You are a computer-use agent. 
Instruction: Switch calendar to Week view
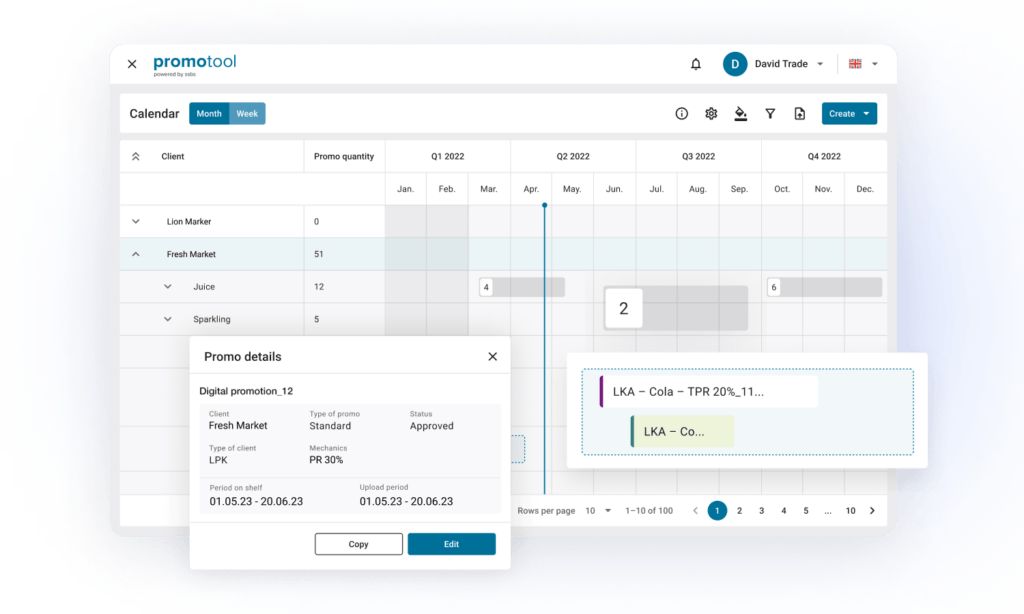[247, 114]
